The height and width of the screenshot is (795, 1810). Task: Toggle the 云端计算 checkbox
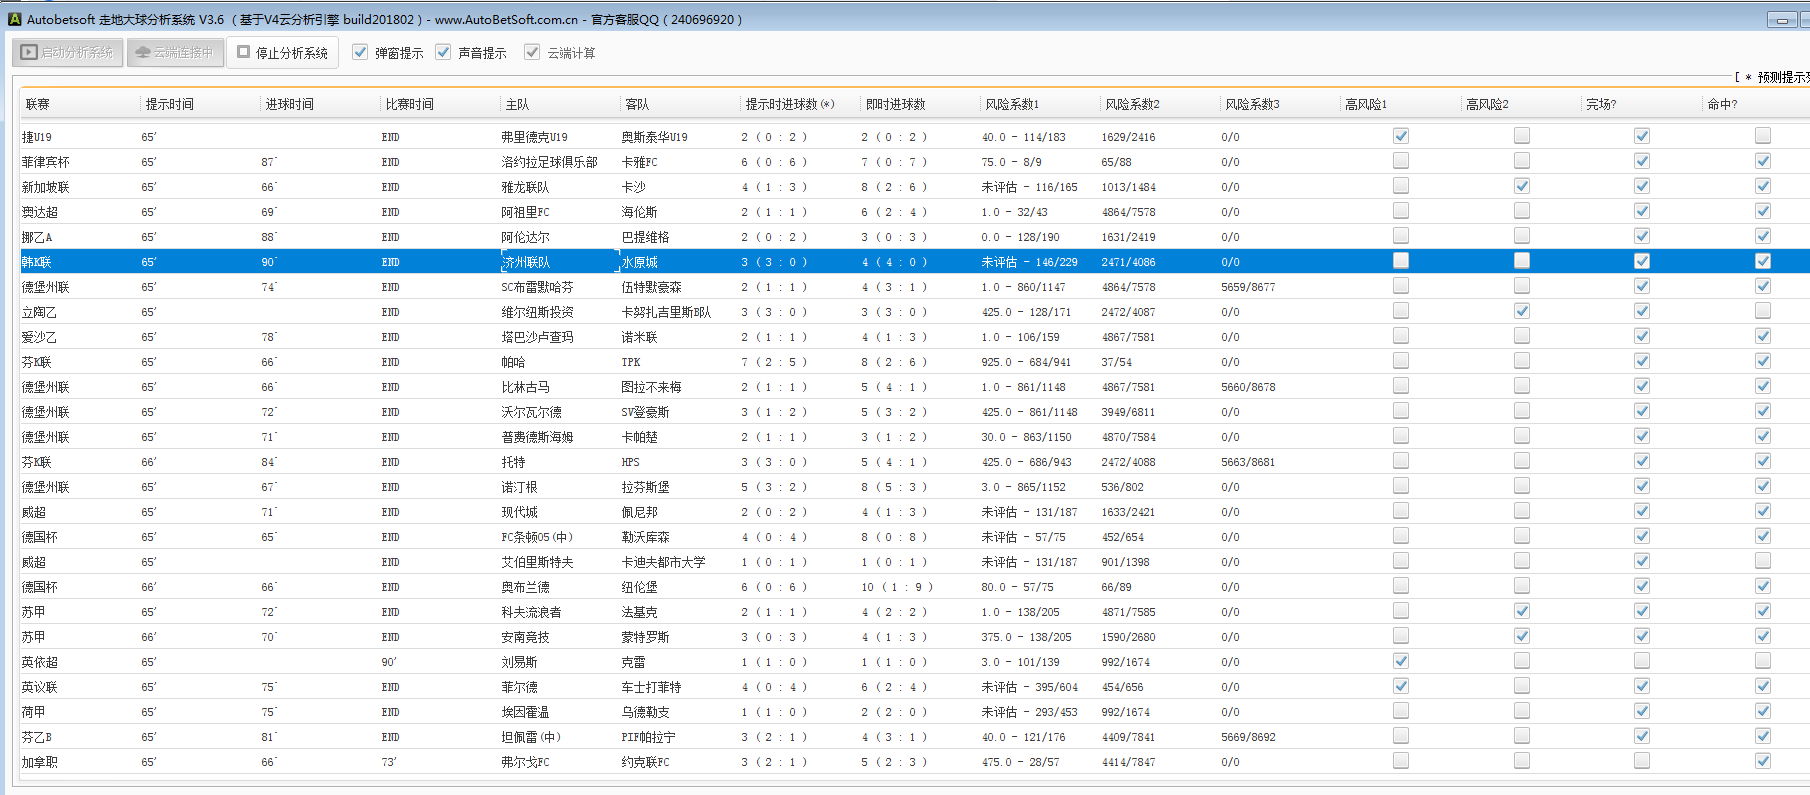[532, 53]
